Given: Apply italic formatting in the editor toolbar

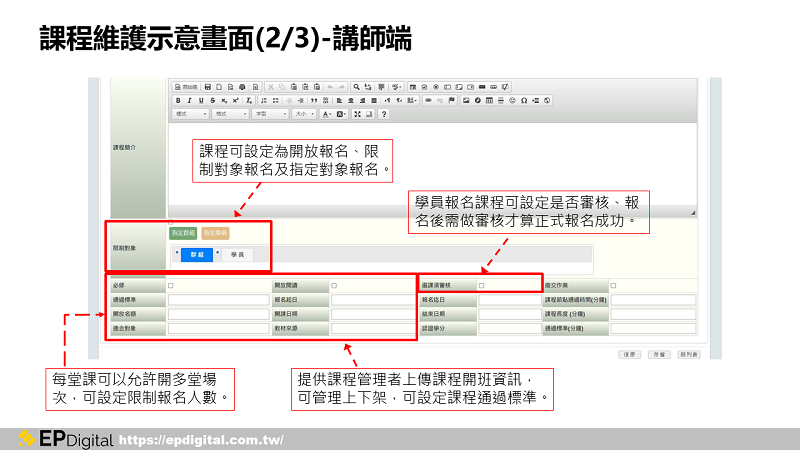Looking at the screenshot, I should click(189, 101).
